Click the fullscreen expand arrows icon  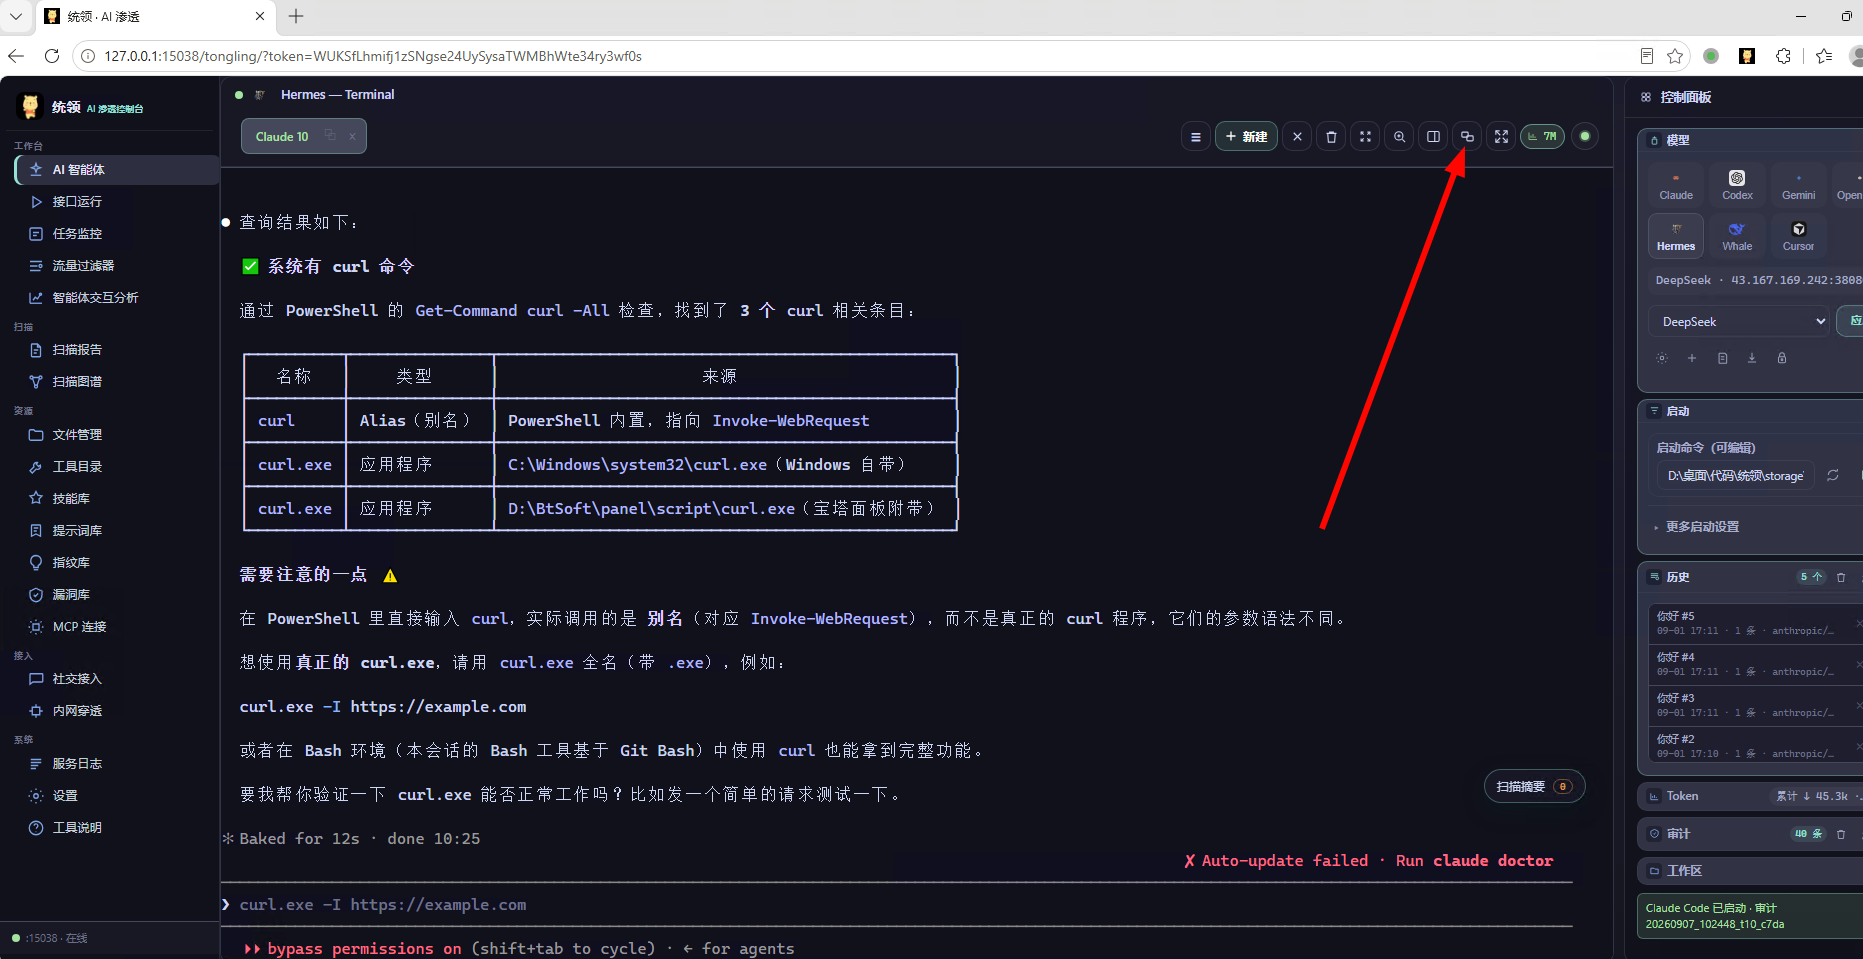pos(1501,137)
